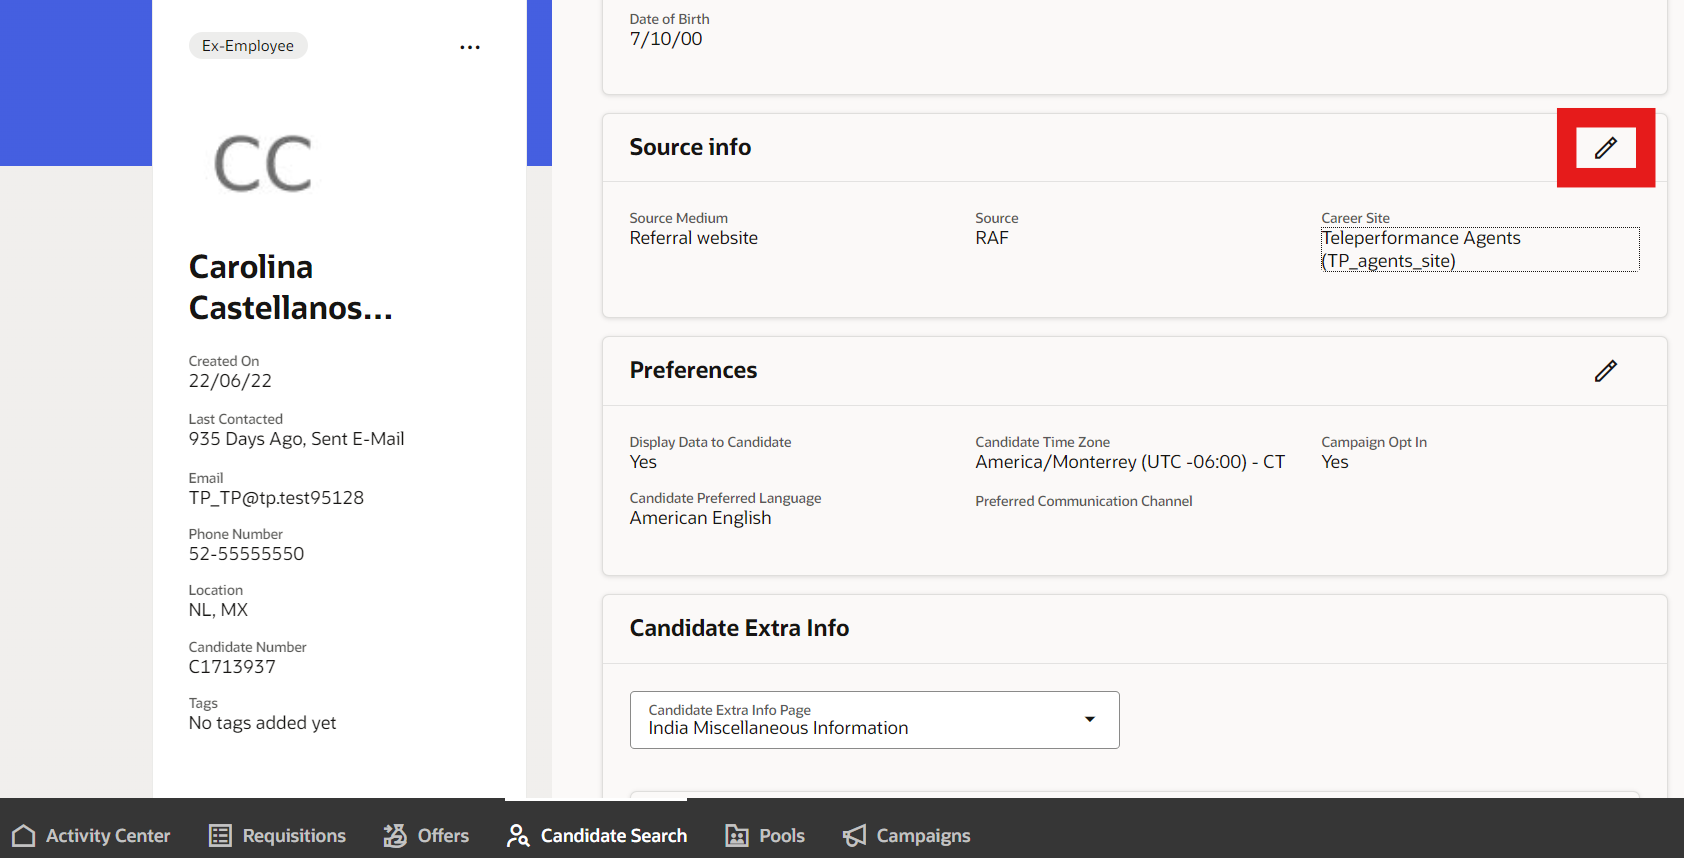Select the Candidate Search tab
1684x858 pixels.
click(597, 835)
